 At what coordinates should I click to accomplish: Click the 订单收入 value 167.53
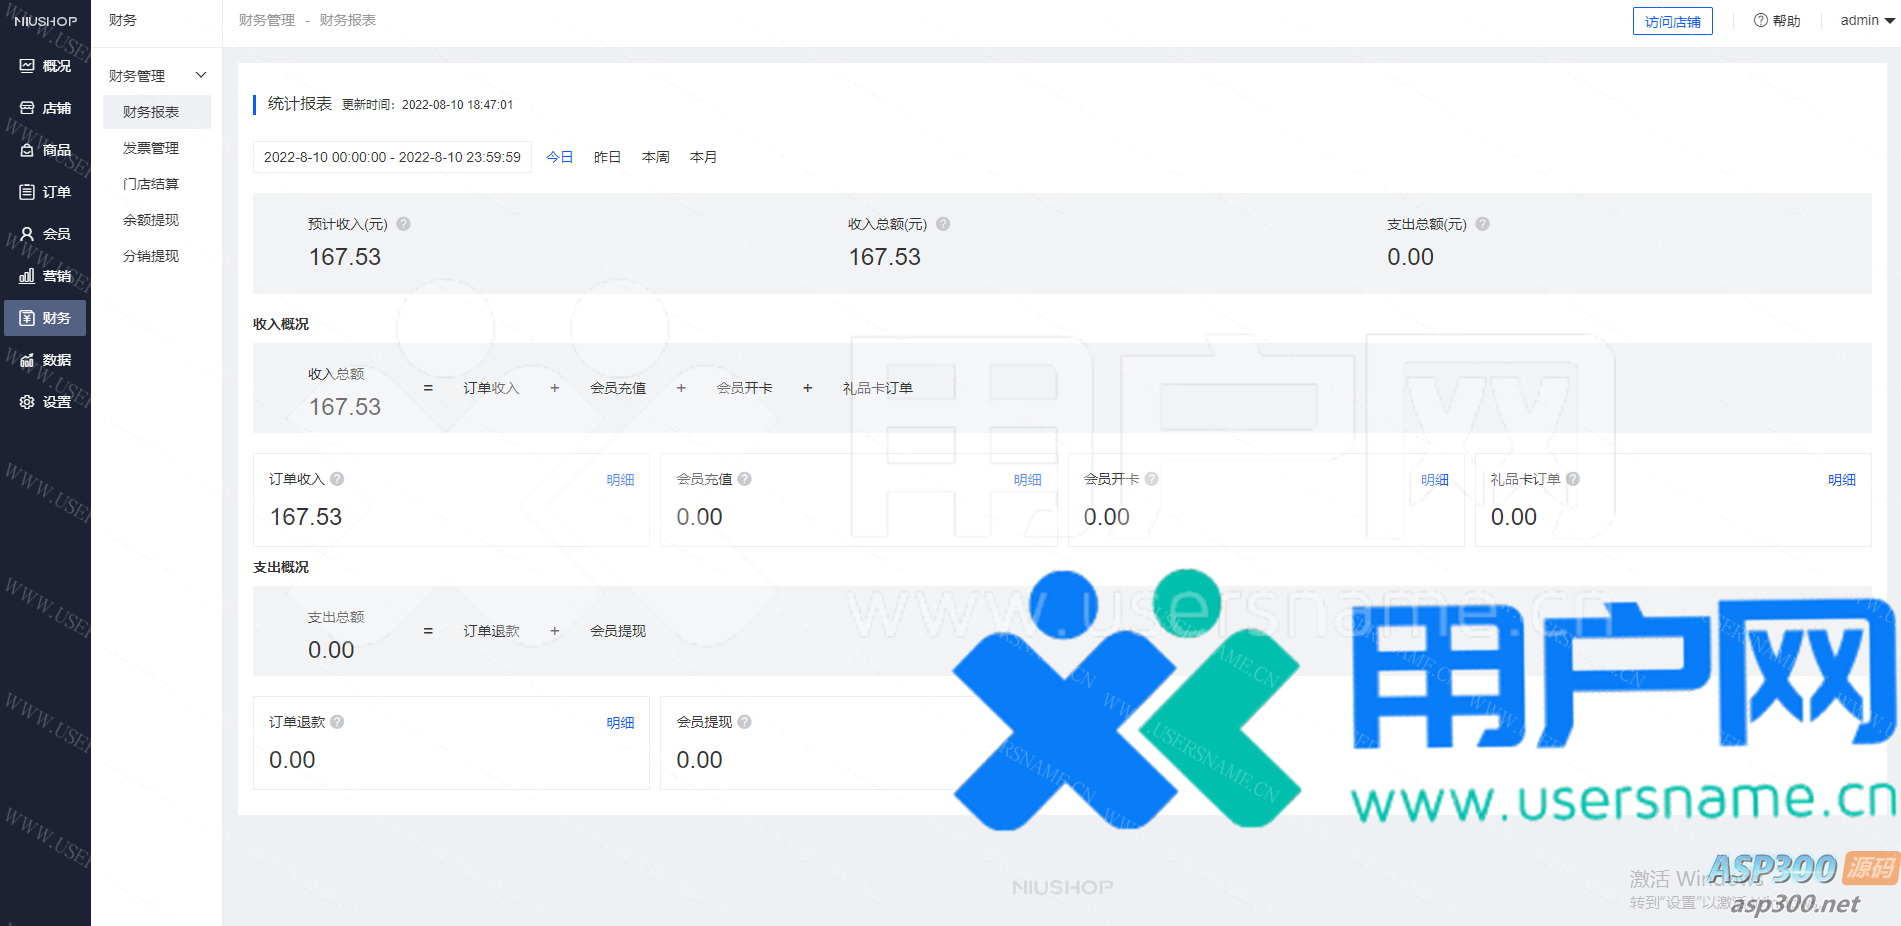[306, 517]
